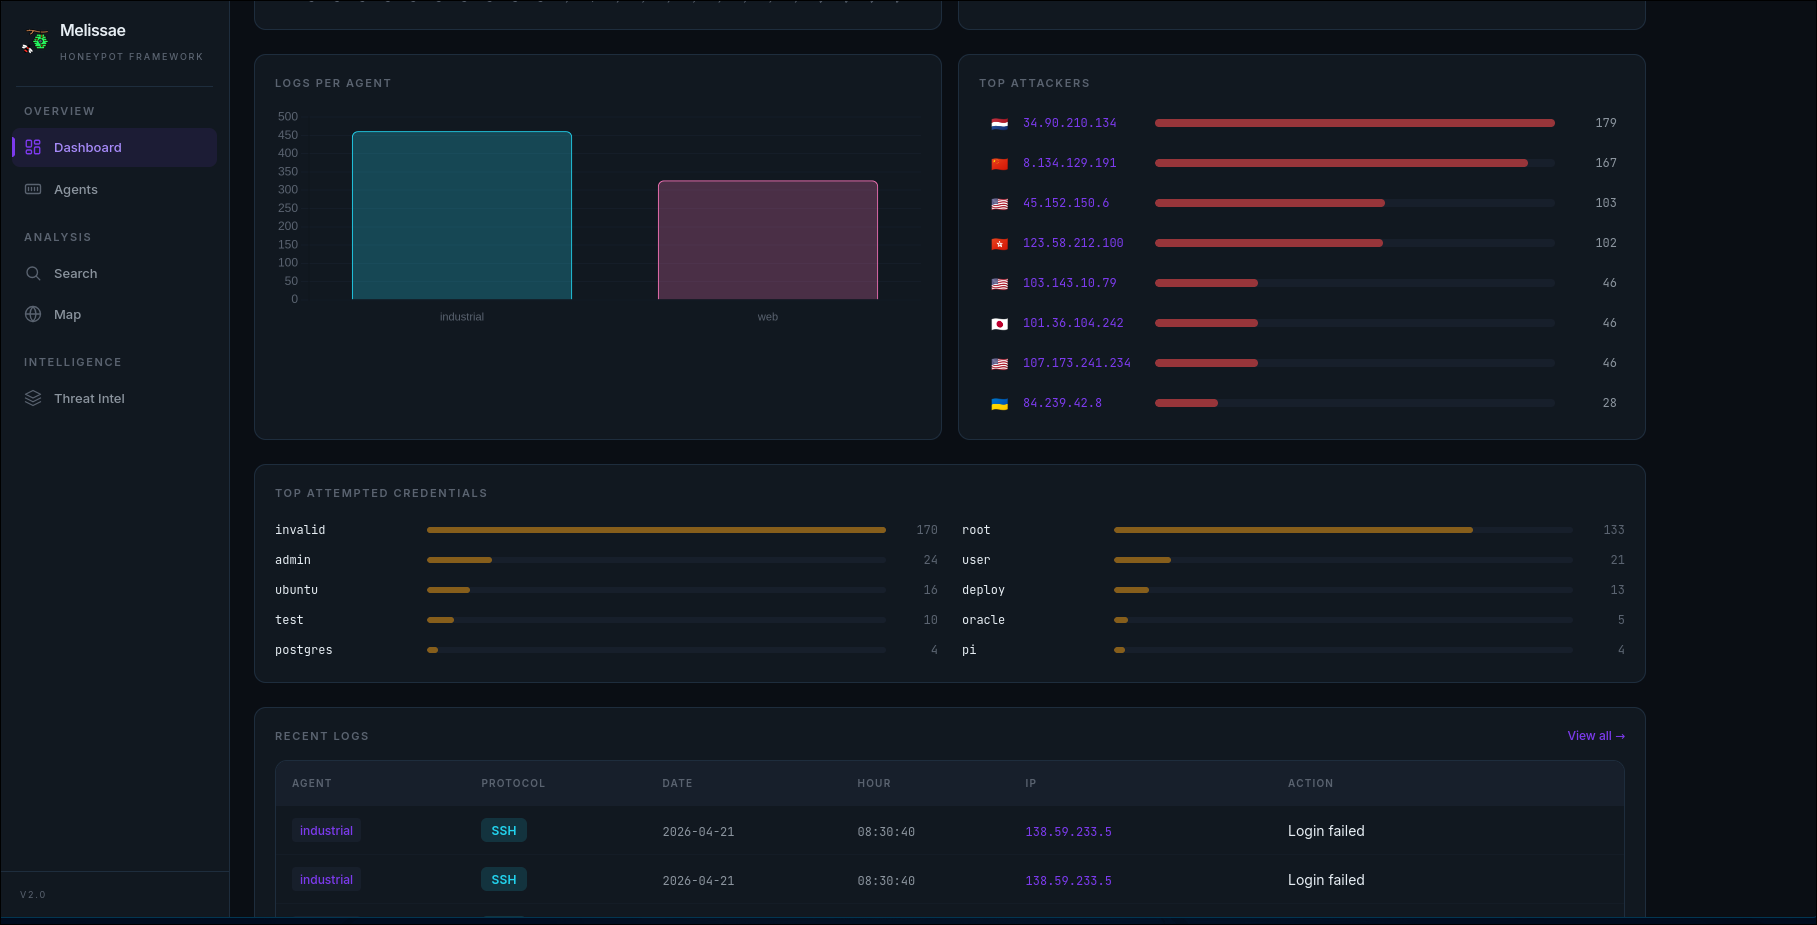
Task: Click the Melissae title text
Action: click(x=93, y=31)
